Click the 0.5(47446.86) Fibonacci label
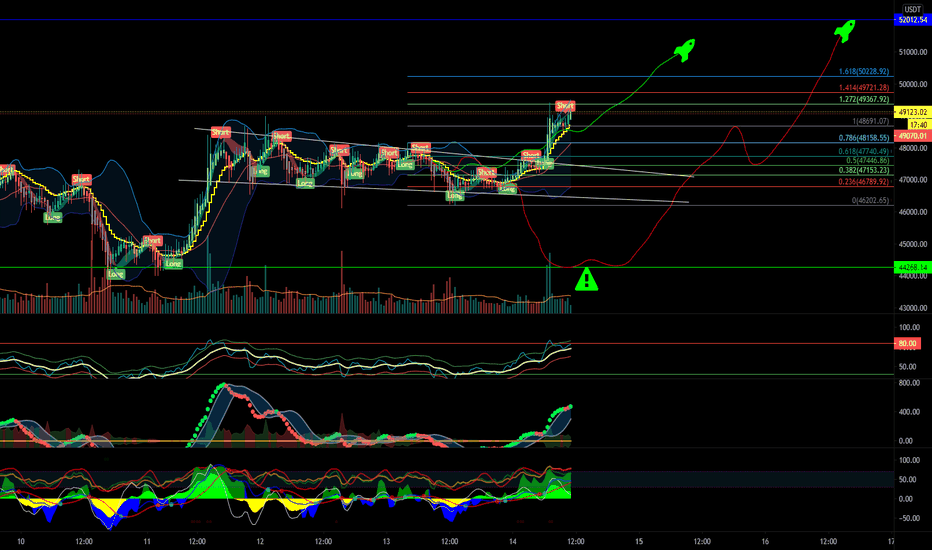The width and height of the screenshot is (932, 550). (x=868, y=161)
